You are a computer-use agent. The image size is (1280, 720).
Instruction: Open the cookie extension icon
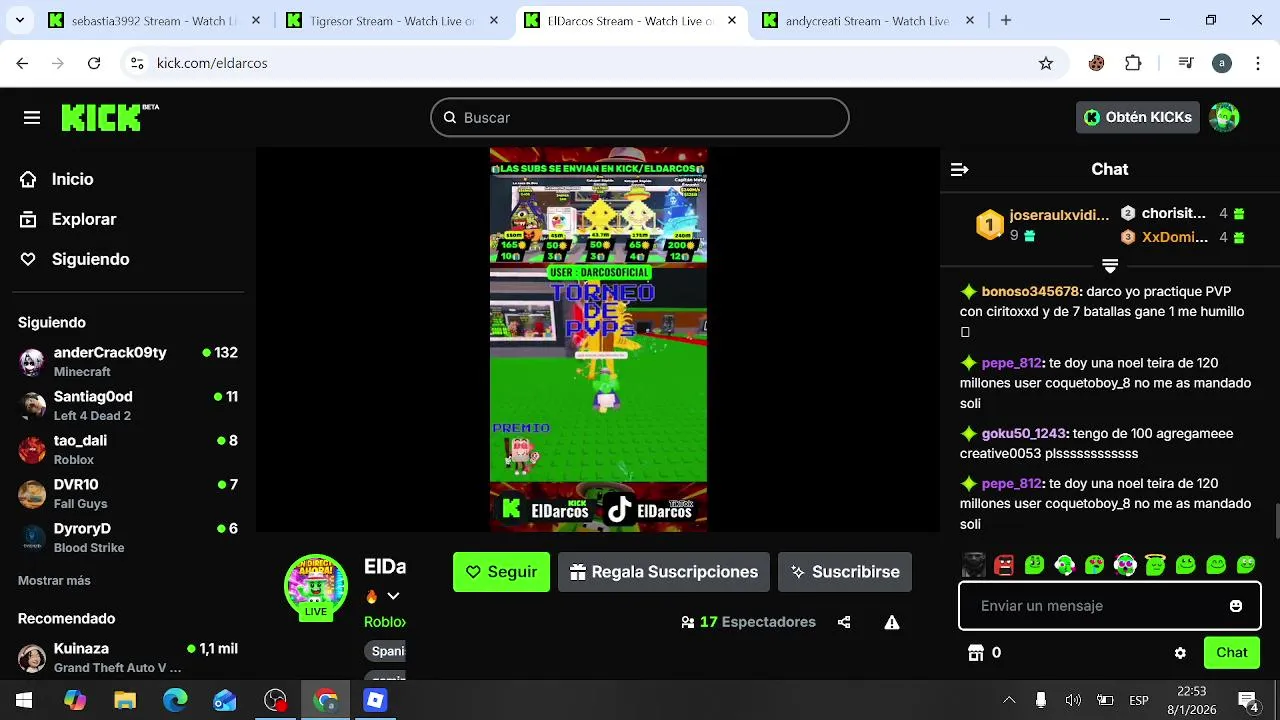coord(1096,63)
